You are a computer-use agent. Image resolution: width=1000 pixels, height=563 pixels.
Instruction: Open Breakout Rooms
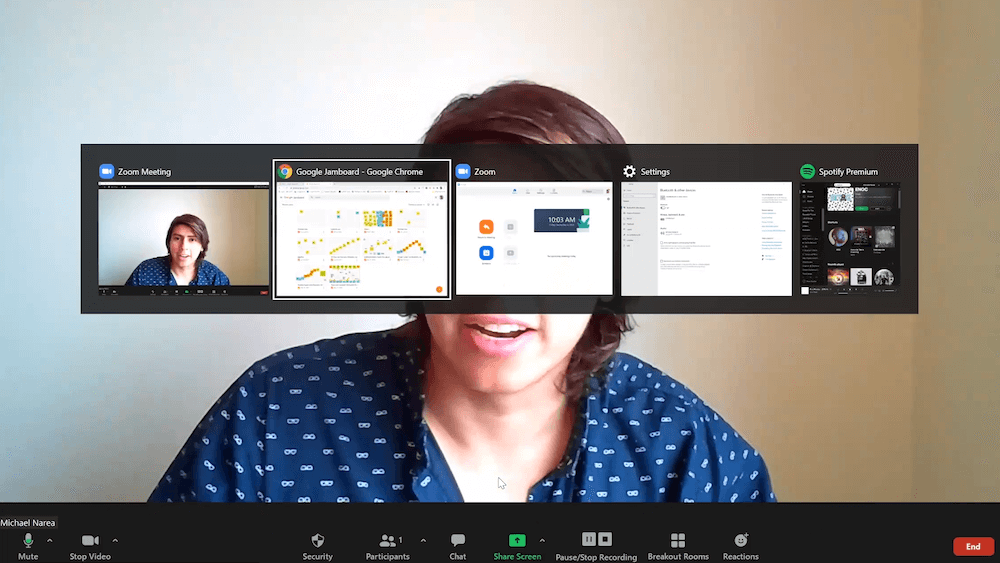coord(678,546)
